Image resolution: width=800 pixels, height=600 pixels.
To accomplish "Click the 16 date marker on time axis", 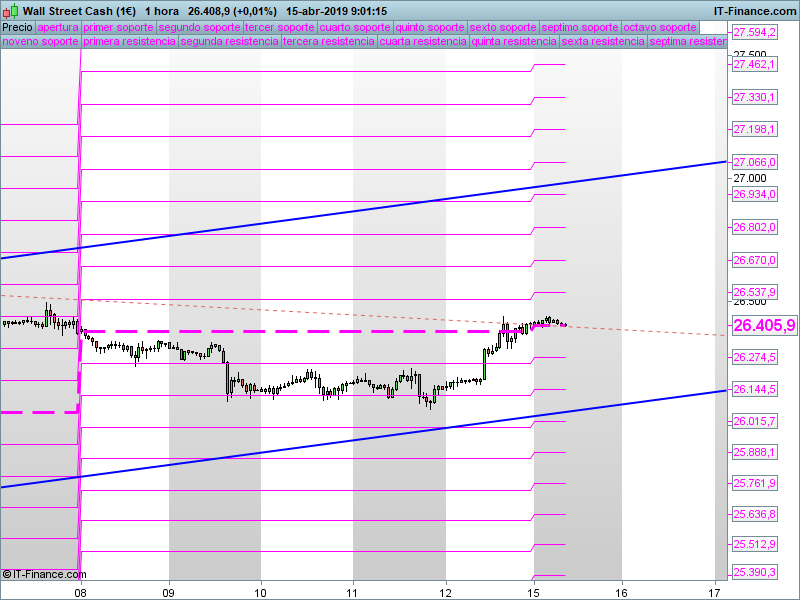I will tap(621, 592).
